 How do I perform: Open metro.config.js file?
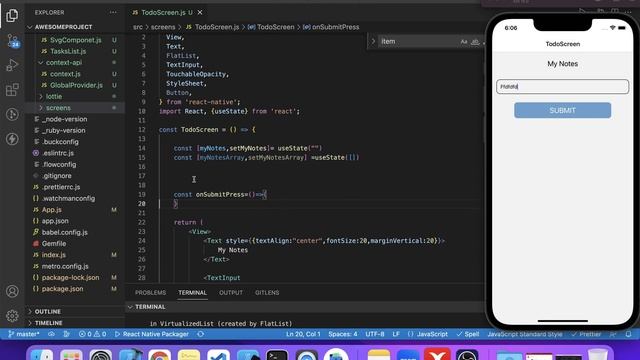(65, 266)
